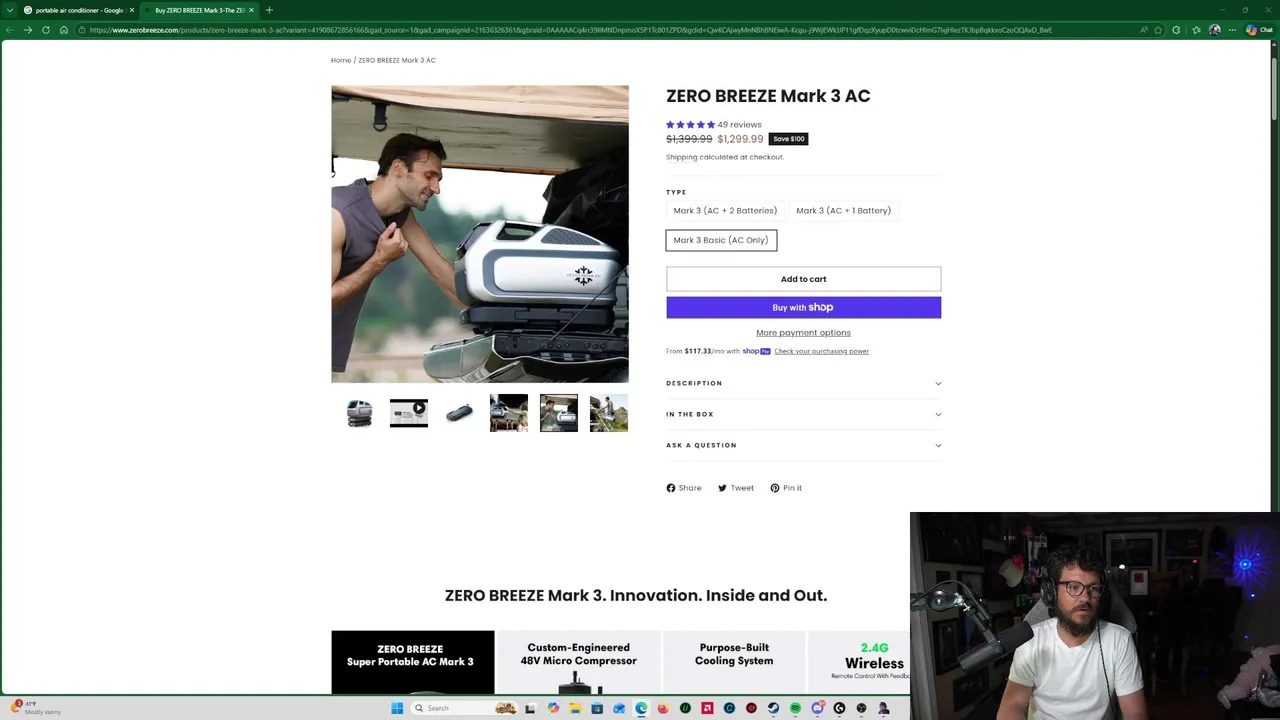The width and height of the screenshot is (1280, 720).
Task: Open File Explorer from the taskbar
Action: [575, 708]
